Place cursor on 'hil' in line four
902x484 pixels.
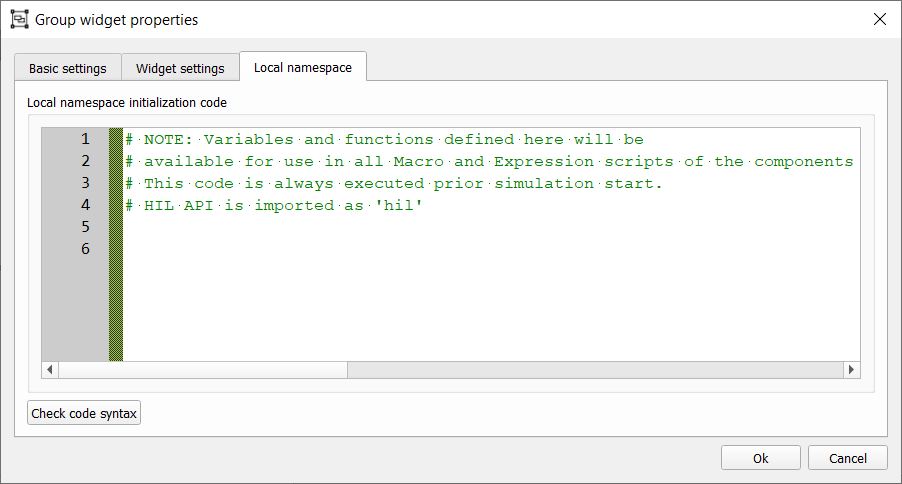click(399, 205)
